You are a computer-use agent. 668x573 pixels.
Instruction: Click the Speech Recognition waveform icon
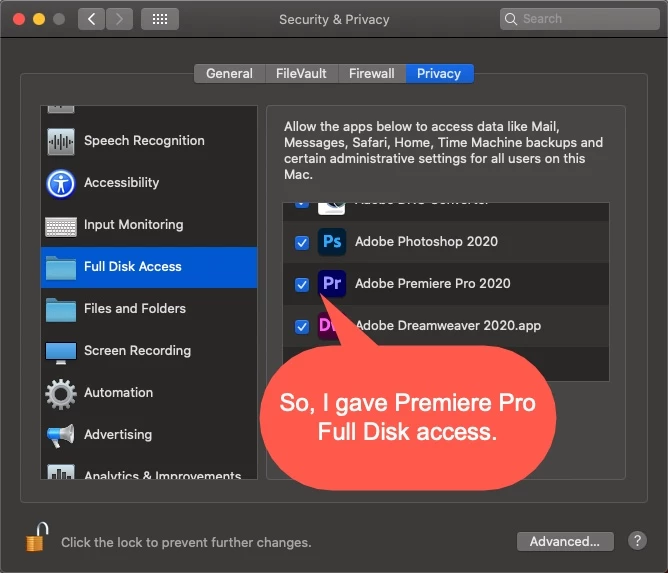[x=60, y=141]
